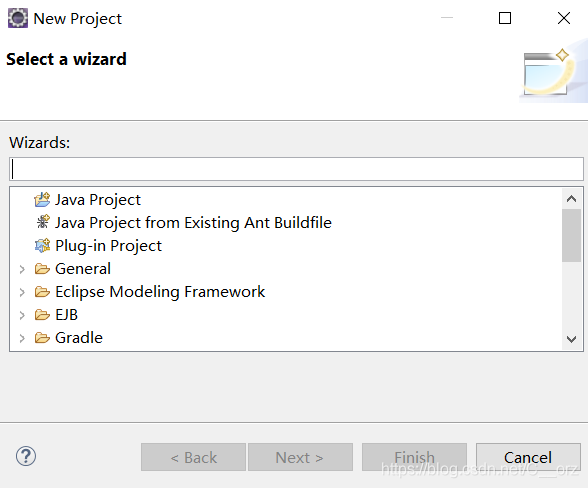588x488 pixels.
Task: Click the Next > button
Action: (x=300, y=457)
